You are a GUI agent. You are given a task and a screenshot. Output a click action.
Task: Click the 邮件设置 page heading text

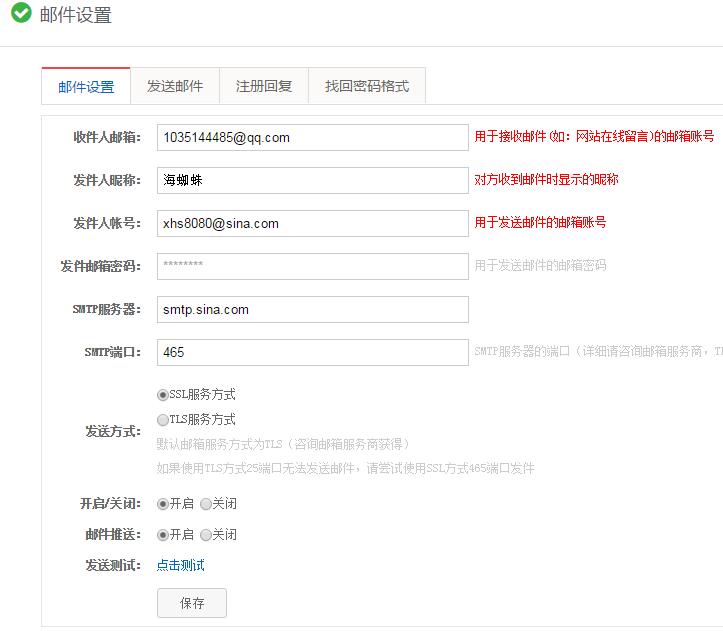click(76, 15)
